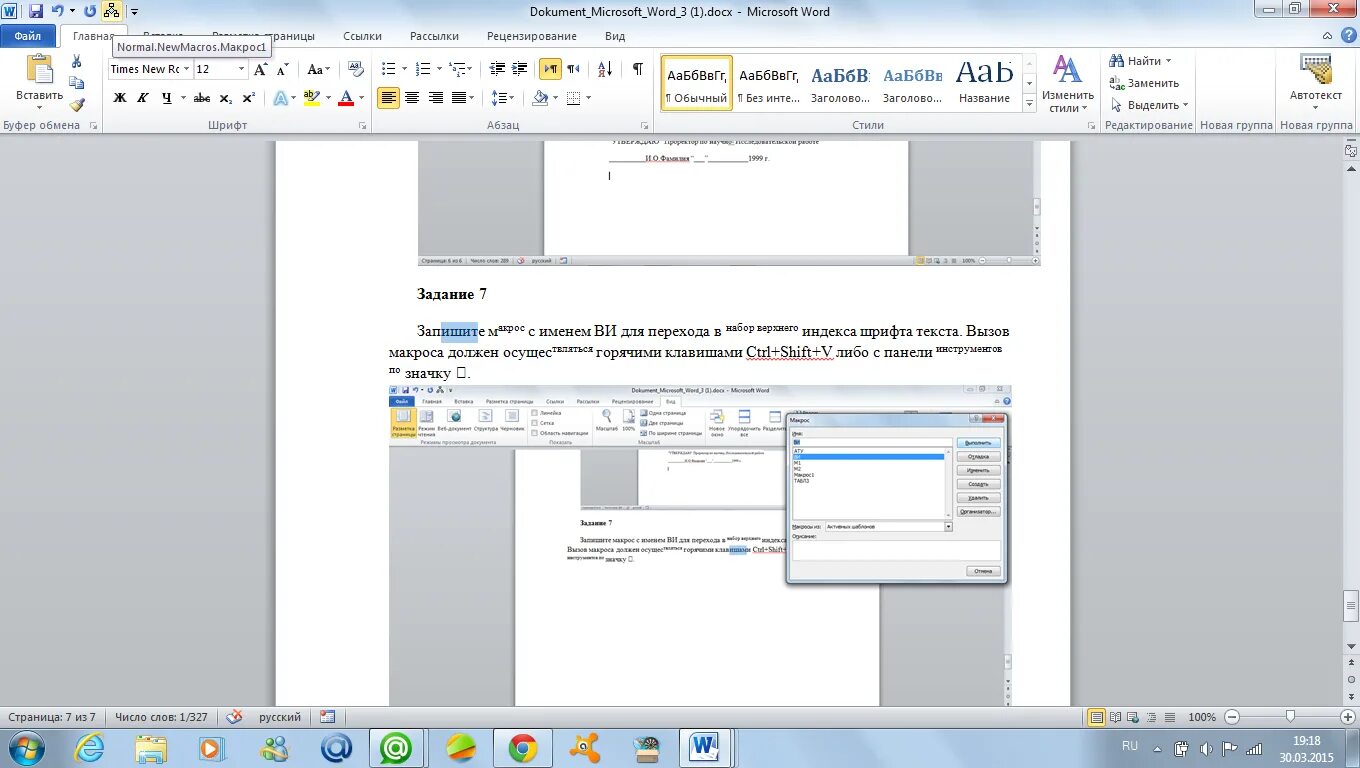Viewport: 1360px width, 768px height.
Task: Toggle underline Ч formatting
Action: point(167,98)
